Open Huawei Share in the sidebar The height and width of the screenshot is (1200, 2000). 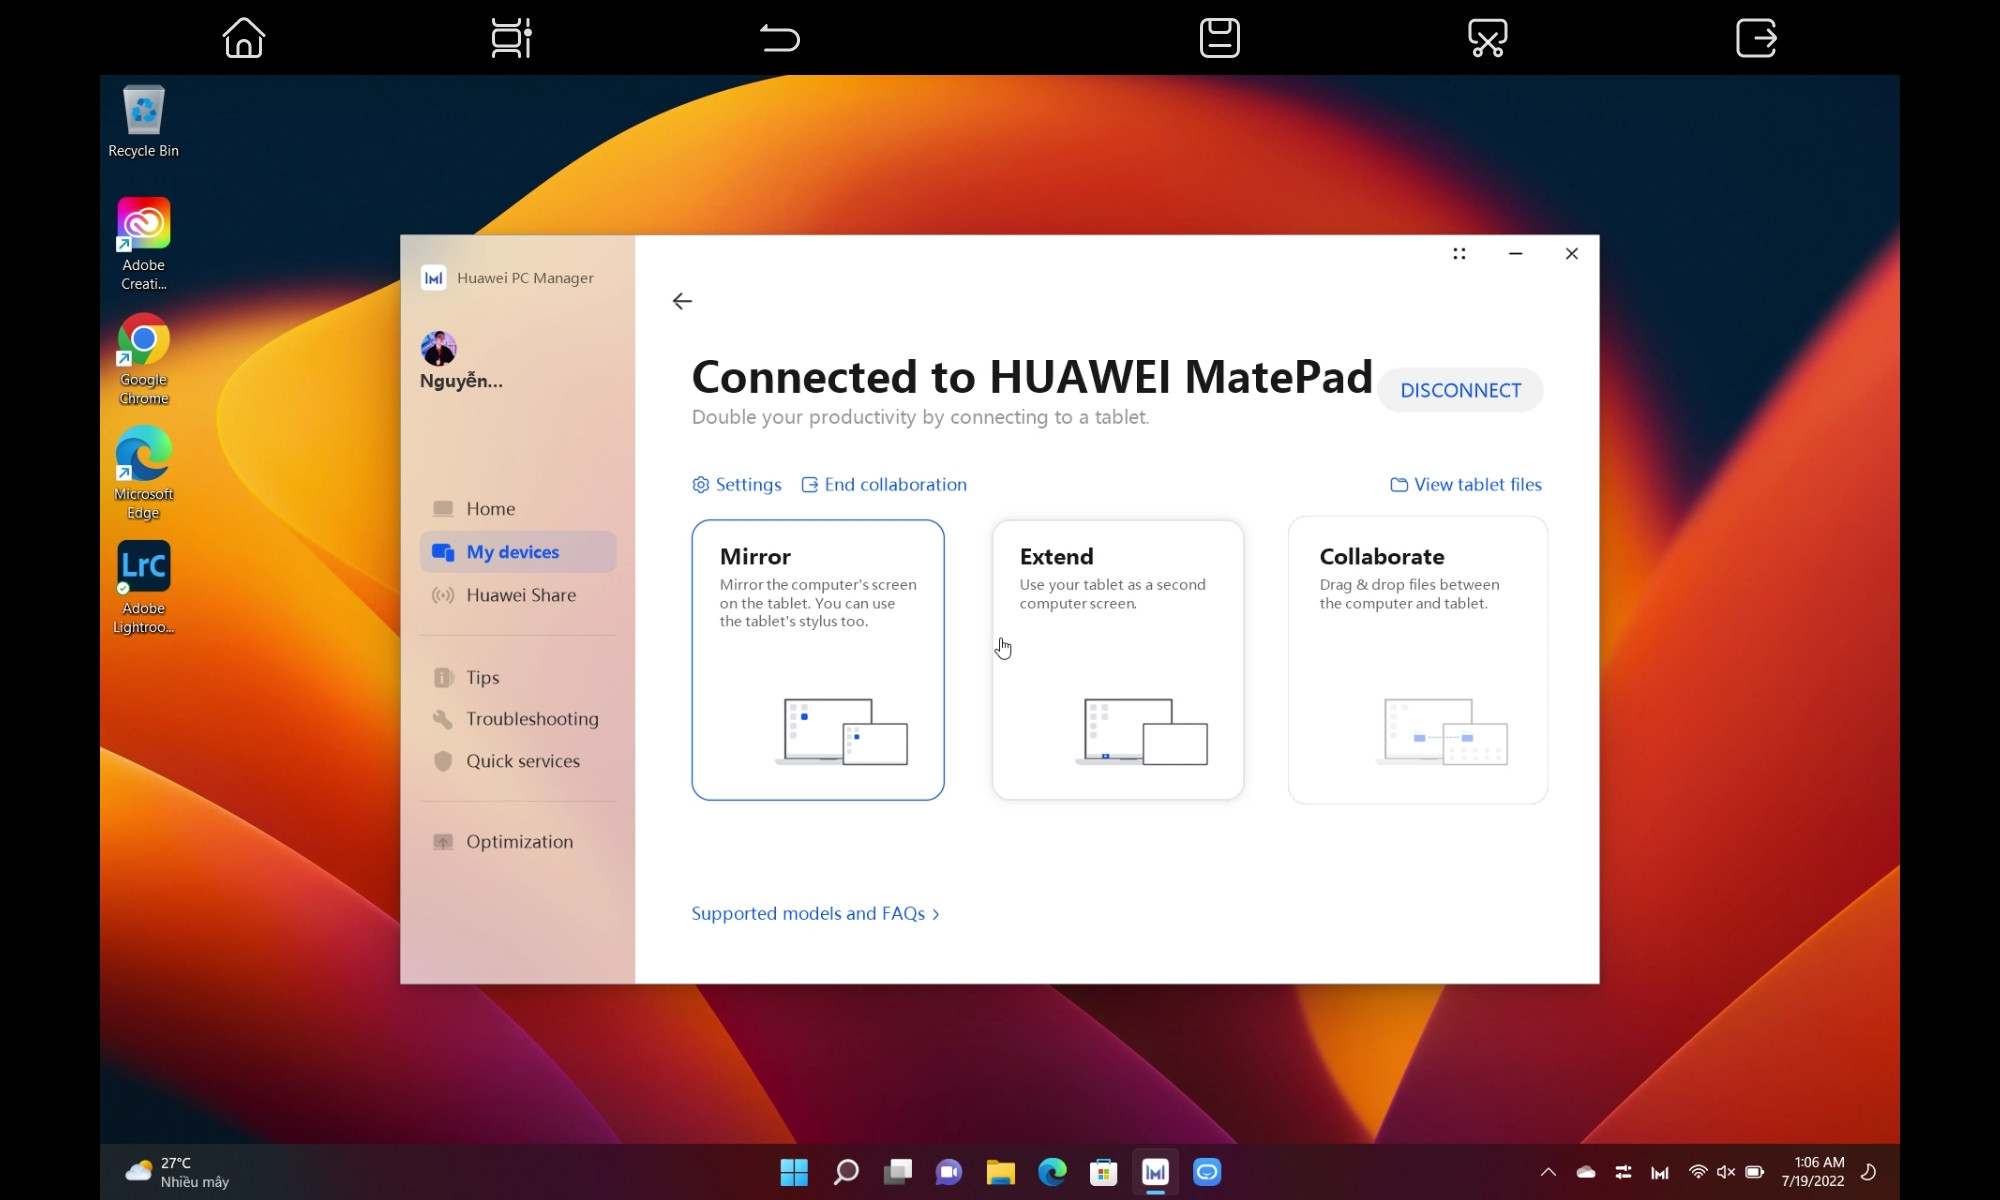tap(517, 595)
